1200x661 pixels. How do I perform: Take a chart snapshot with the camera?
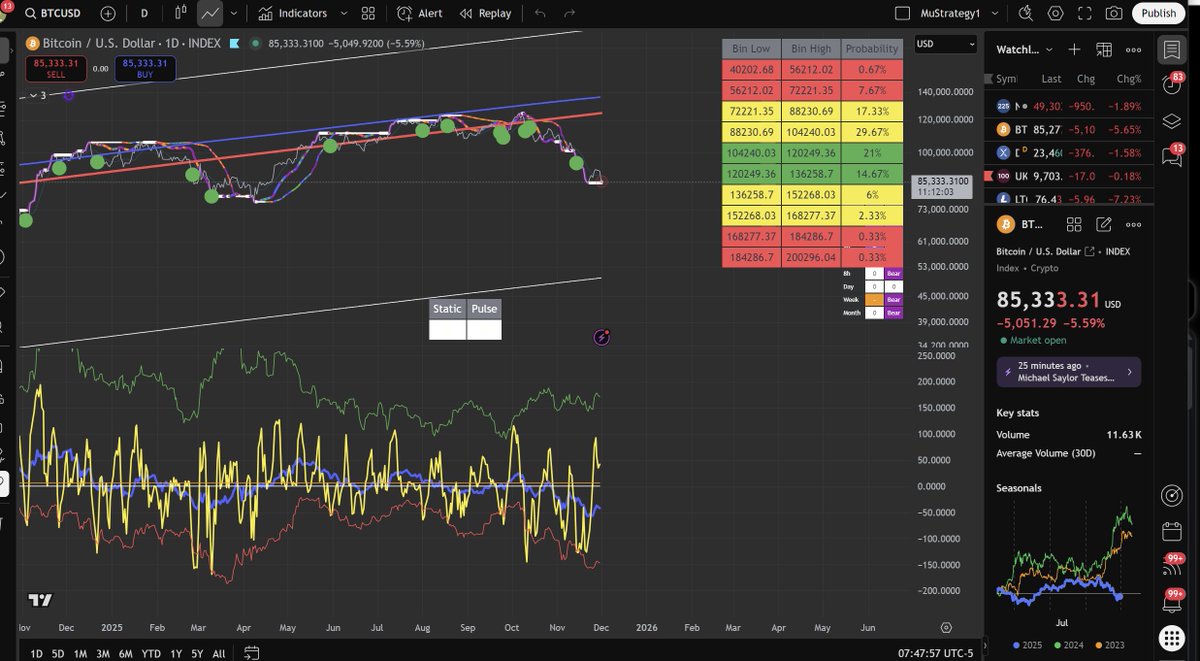pos(1114,13)
